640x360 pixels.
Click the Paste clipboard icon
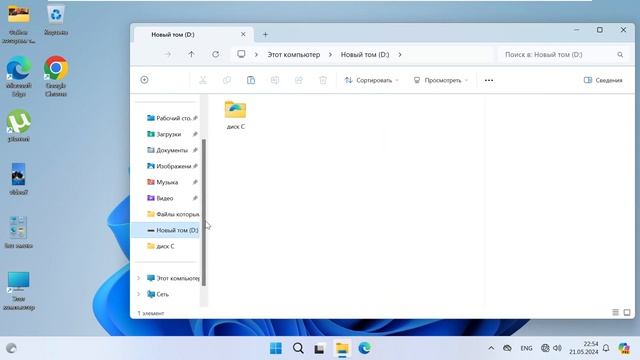pyautogui.click(x=251, y=80)
